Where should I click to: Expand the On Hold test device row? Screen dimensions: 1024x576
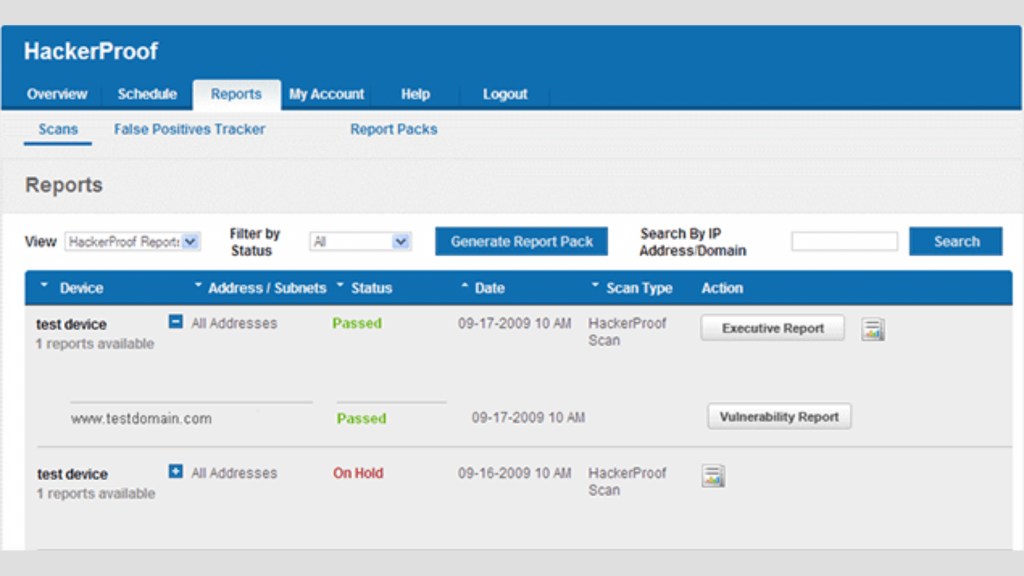[176, 472]
